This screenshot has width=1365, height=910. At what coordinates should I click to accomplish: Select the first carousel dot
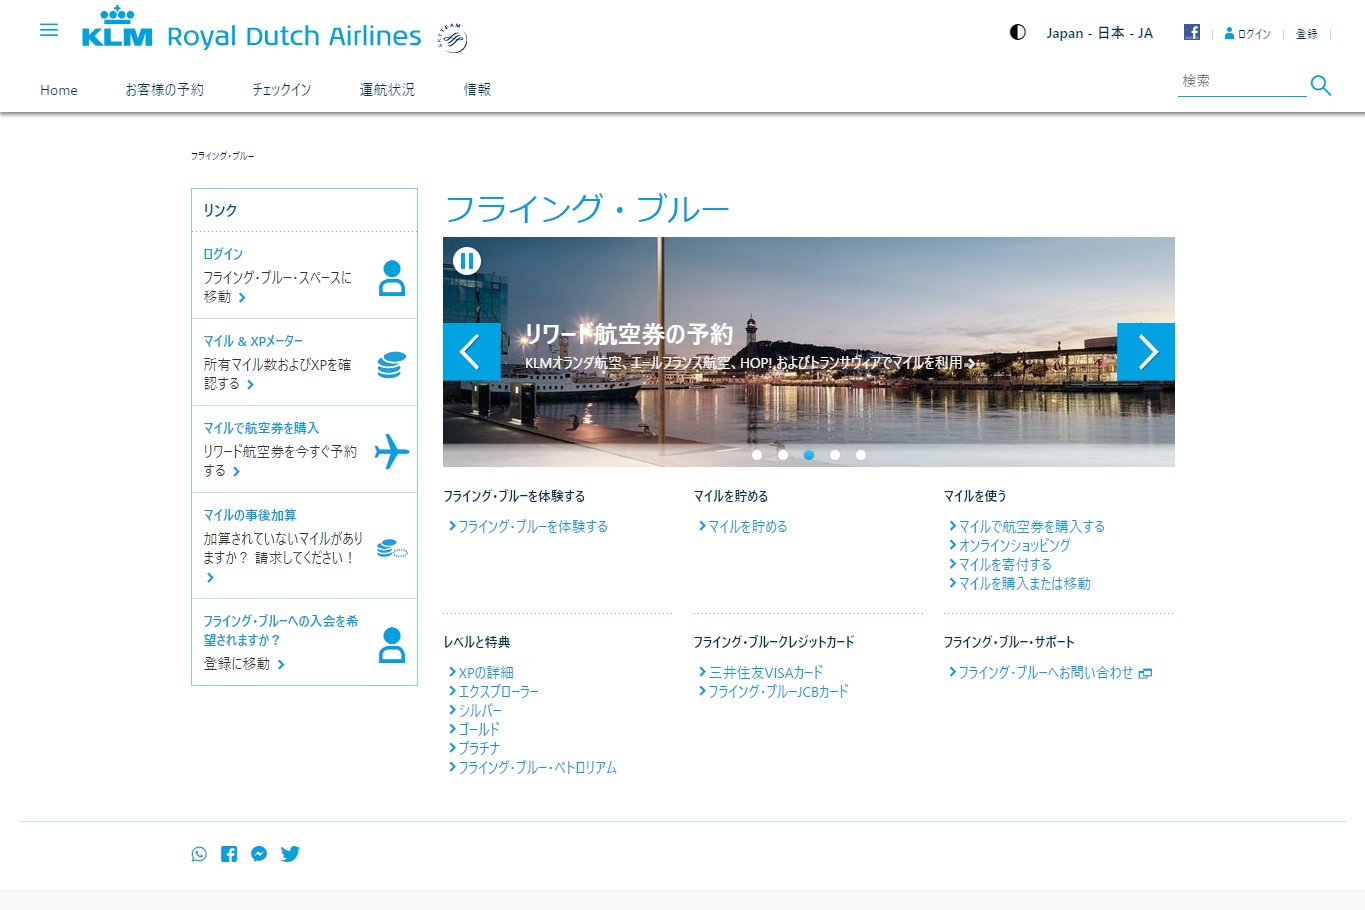coord(757,455)
